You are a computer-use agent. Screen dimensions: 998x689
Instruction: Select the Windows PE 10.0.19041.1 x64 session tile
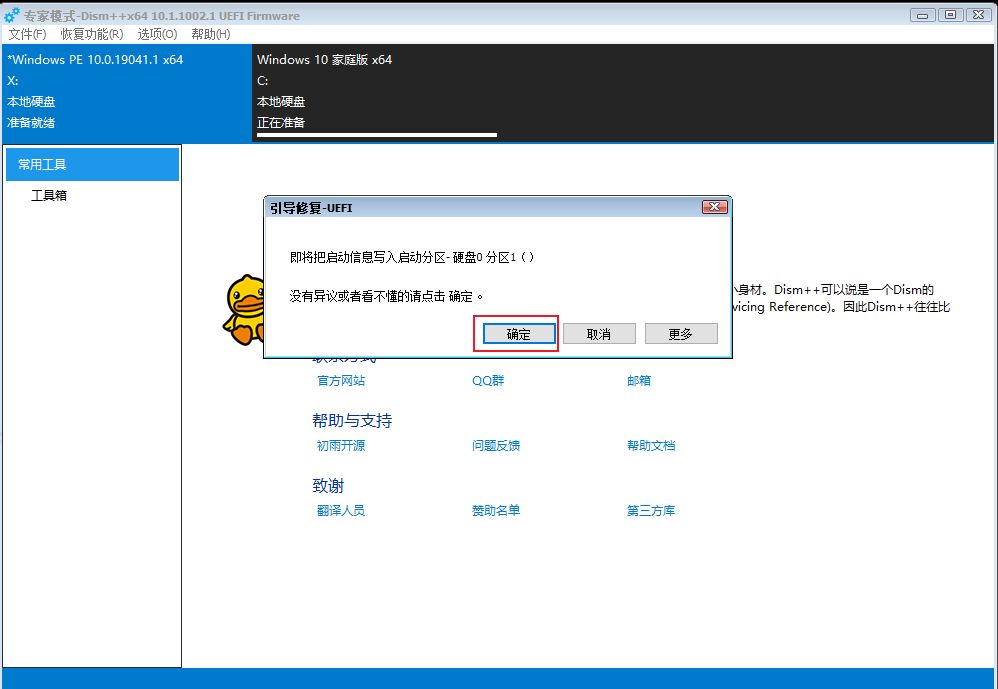tap(126, 92)
